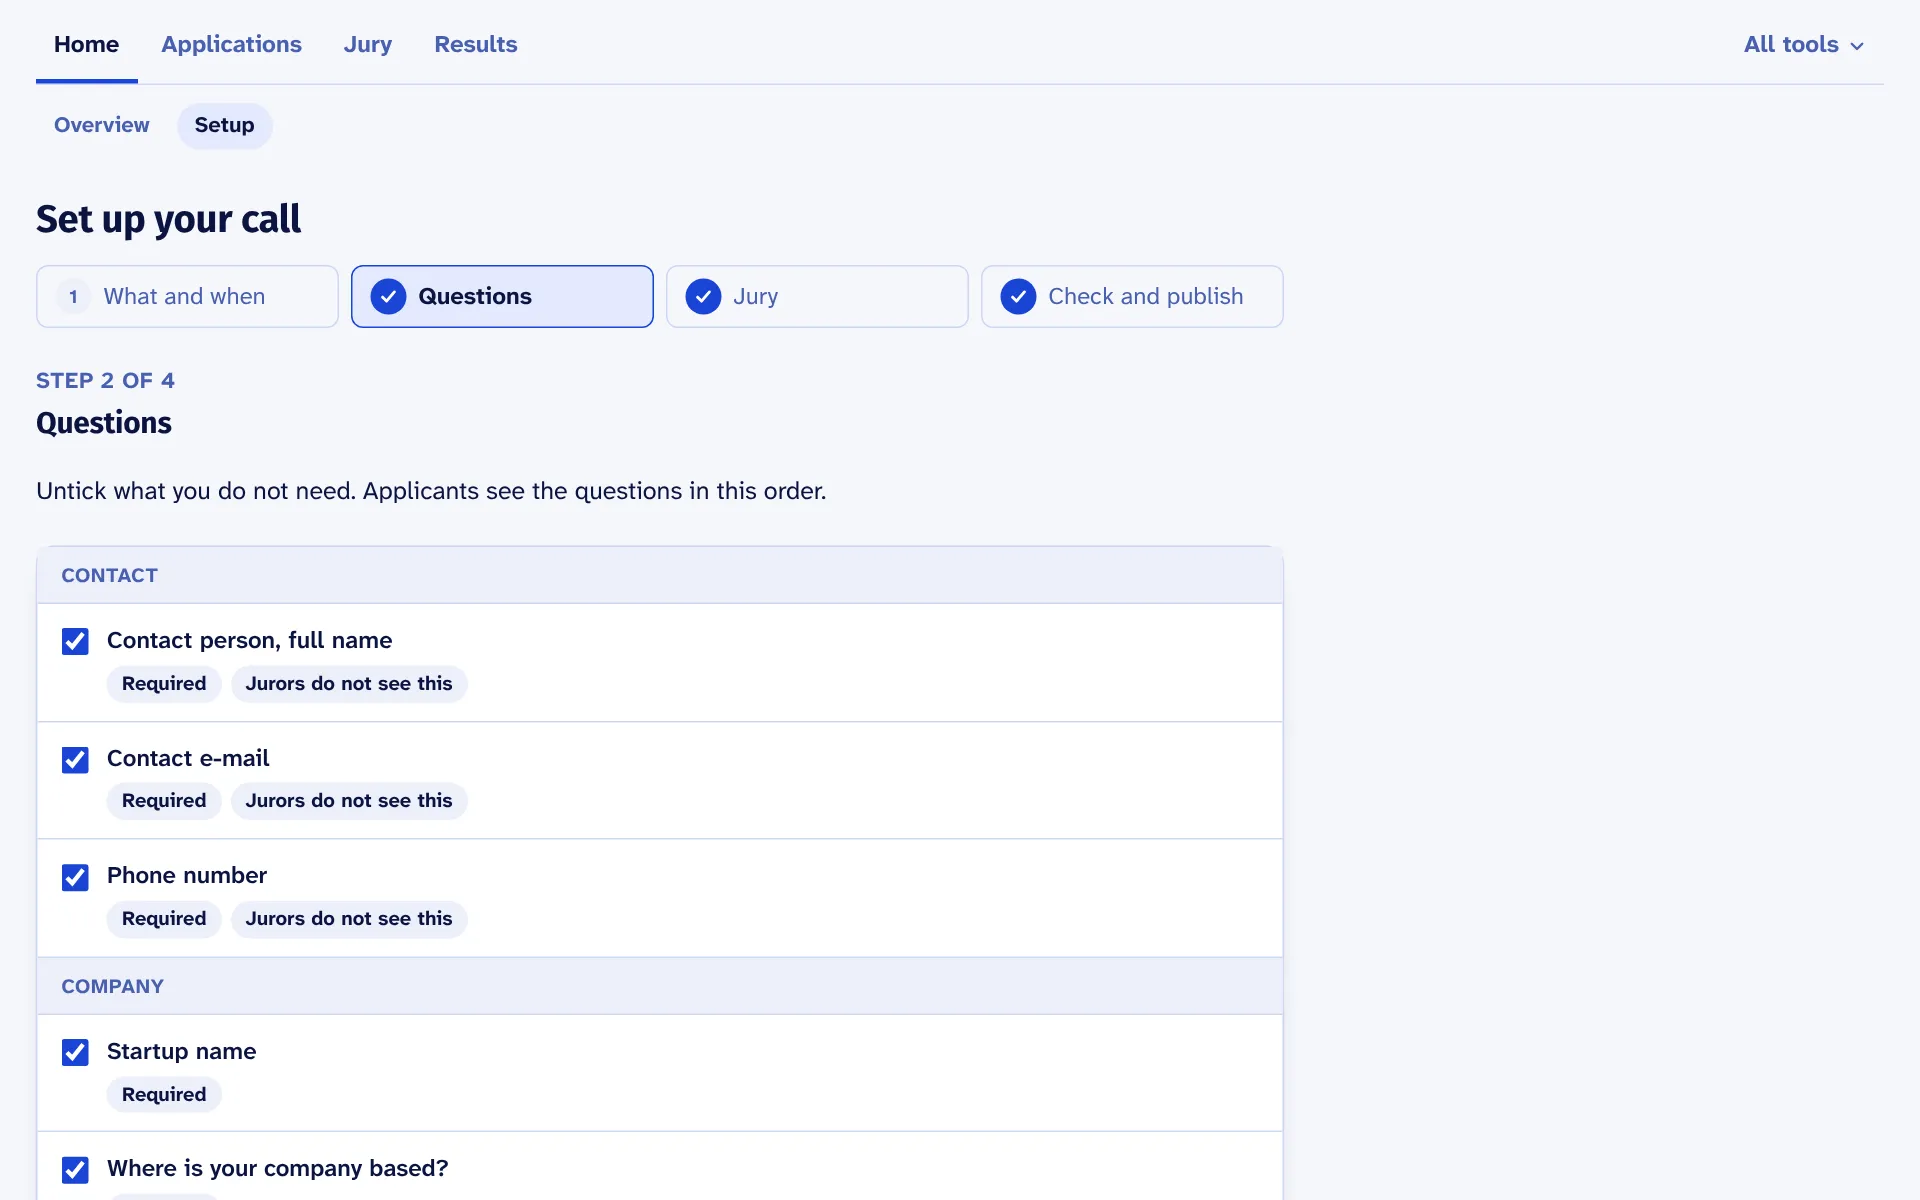1920x1200 pixels.
Task: Open the Home tab
Action: click(86, 44)
